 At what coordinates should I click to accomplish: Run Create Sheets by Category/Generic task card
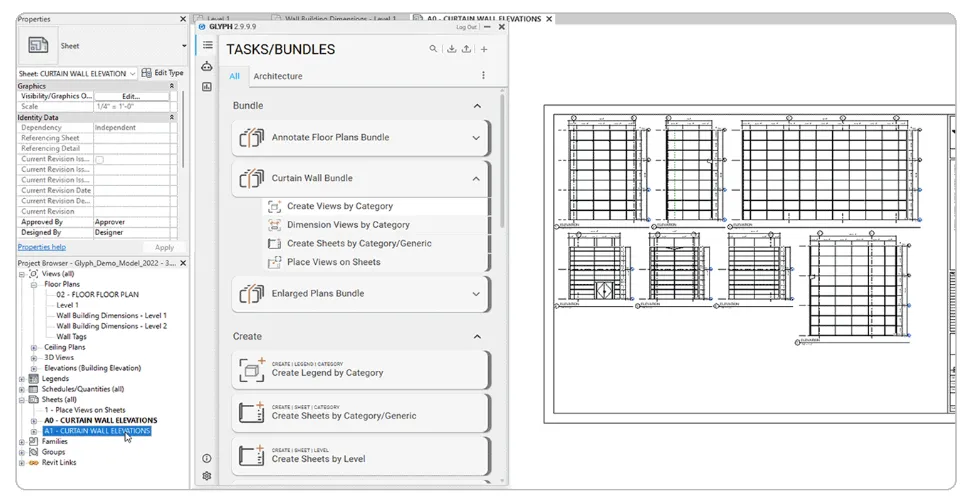(361, 413)
